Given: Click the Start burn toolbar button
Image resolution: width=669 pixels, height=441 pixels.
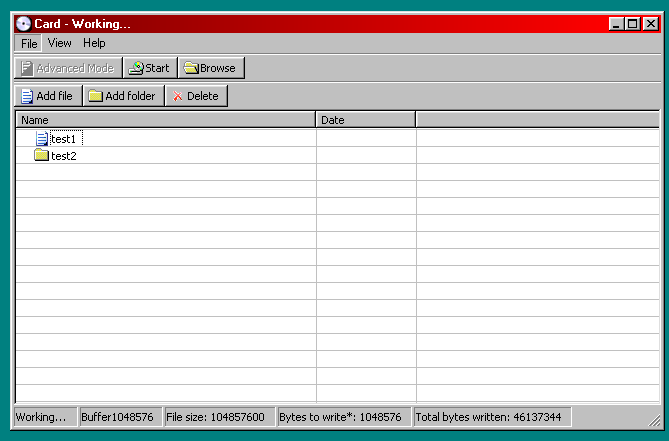Looking at the screenshot, I should 149,68.
